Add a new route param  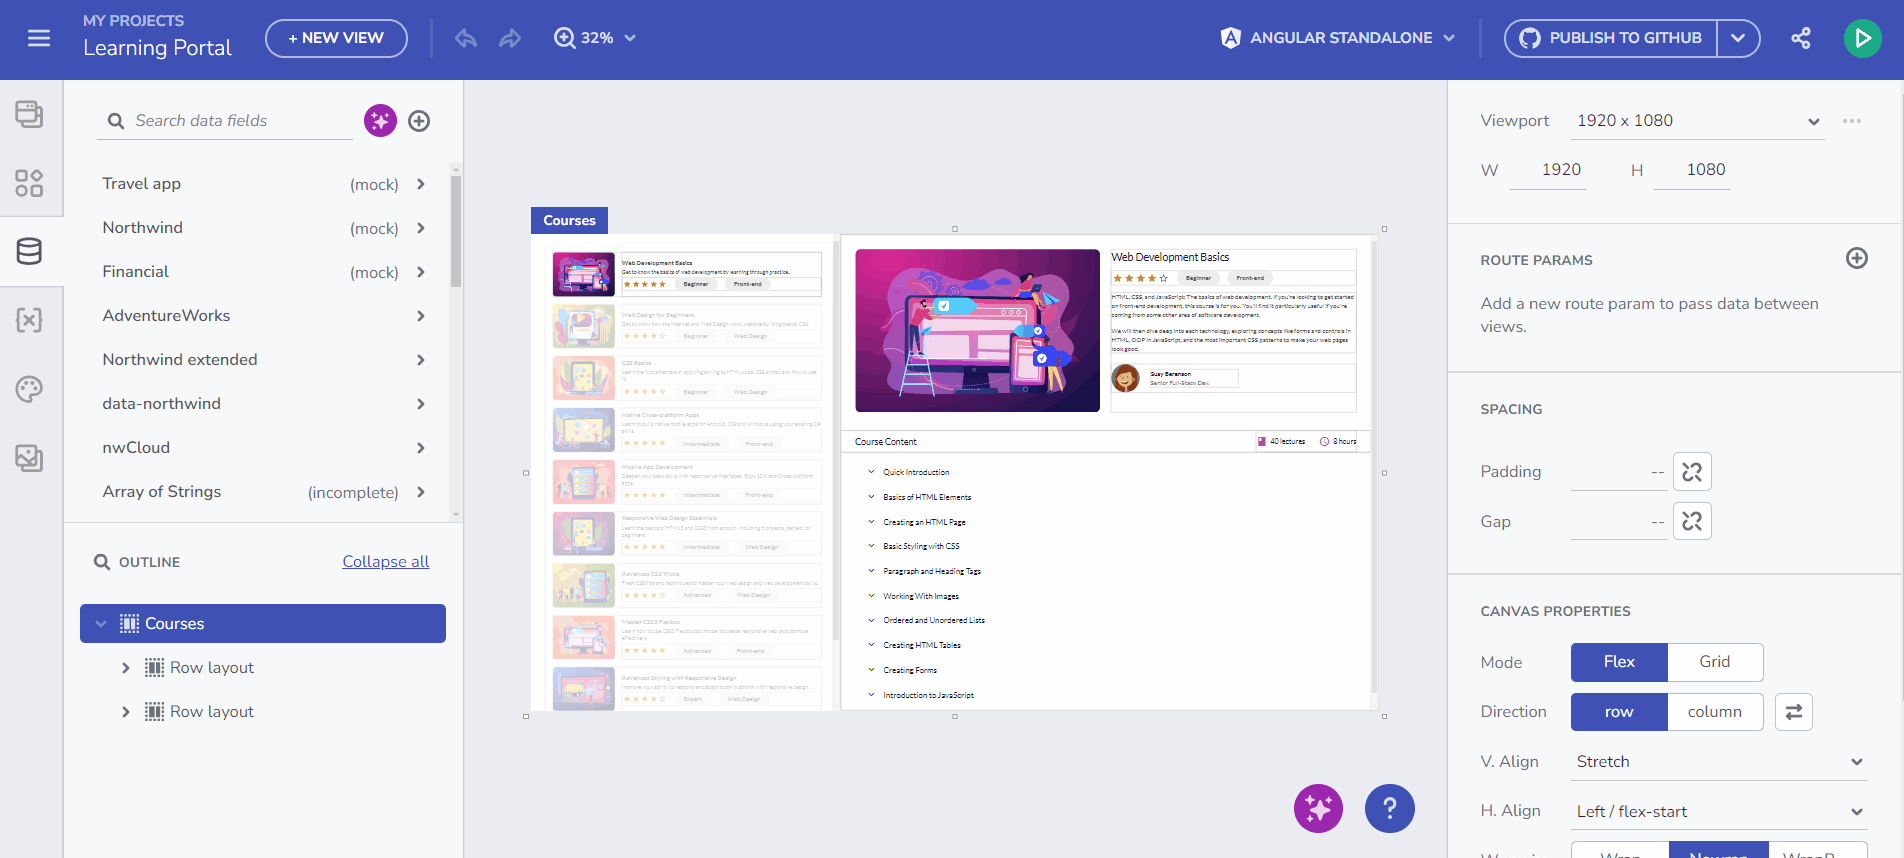coord(1856,258)
